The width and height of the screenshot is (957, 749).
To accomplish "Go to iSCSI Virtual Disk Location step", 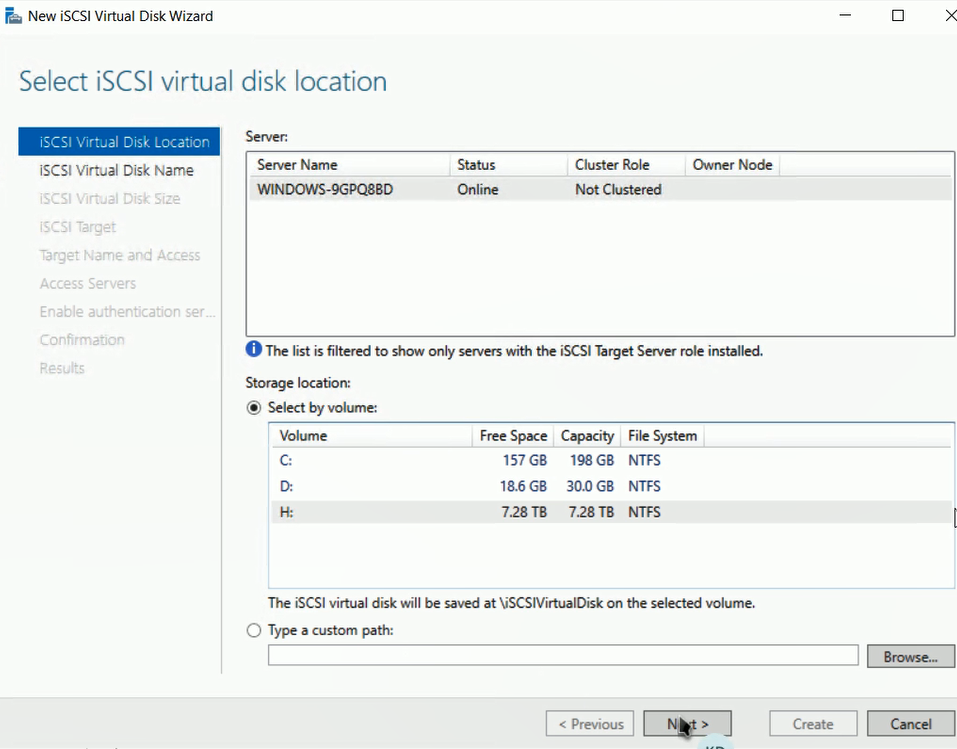I will [x=124, y=142].
